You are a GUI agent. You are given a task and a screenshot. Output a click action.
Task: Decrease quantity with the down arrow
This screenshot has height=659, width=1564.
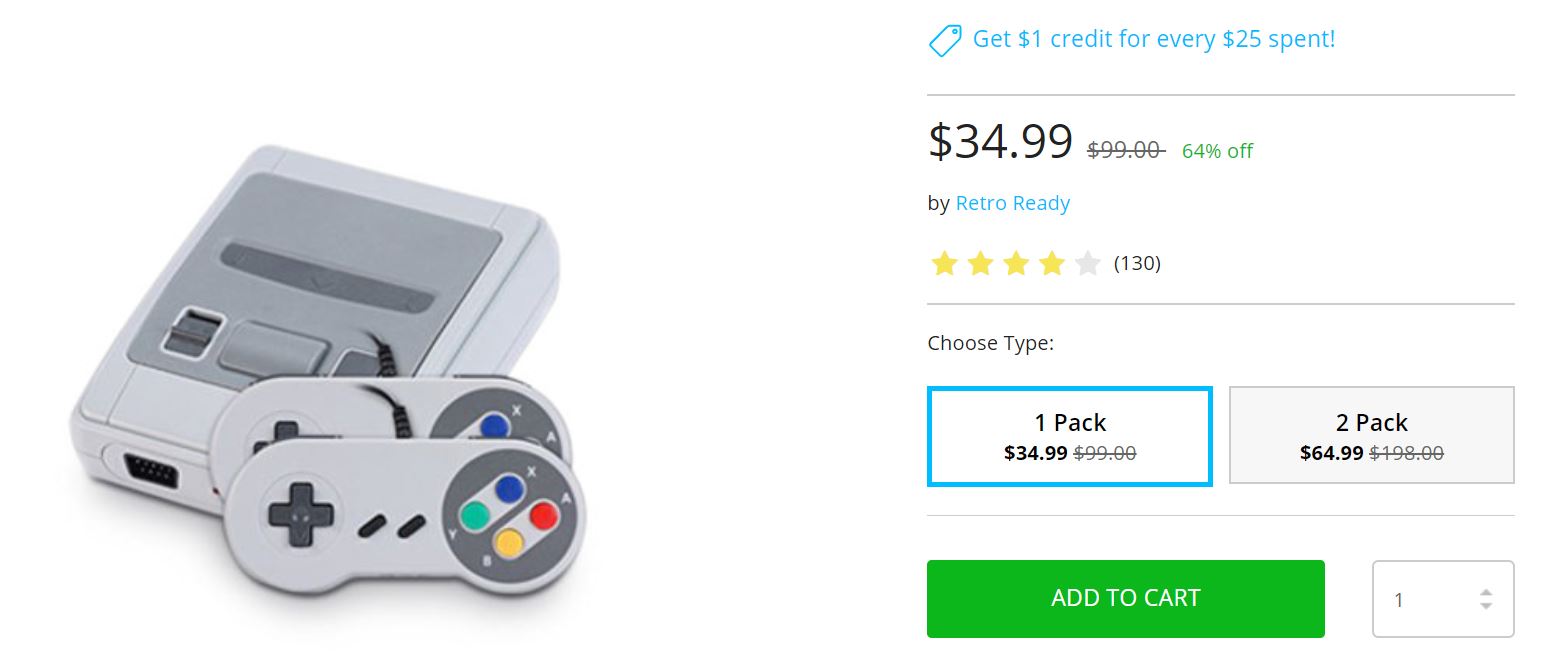(1486, 606)
